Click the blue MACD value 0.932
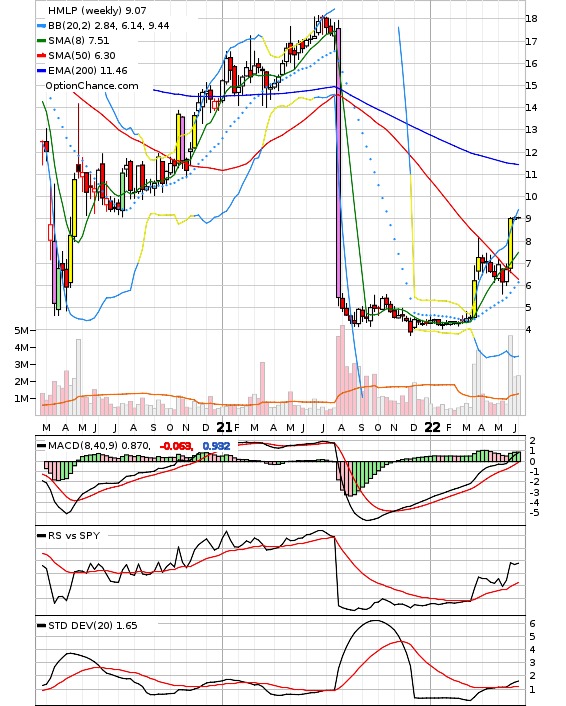The width and height of the screenshot is (566, 706). (x=217, y=446)
